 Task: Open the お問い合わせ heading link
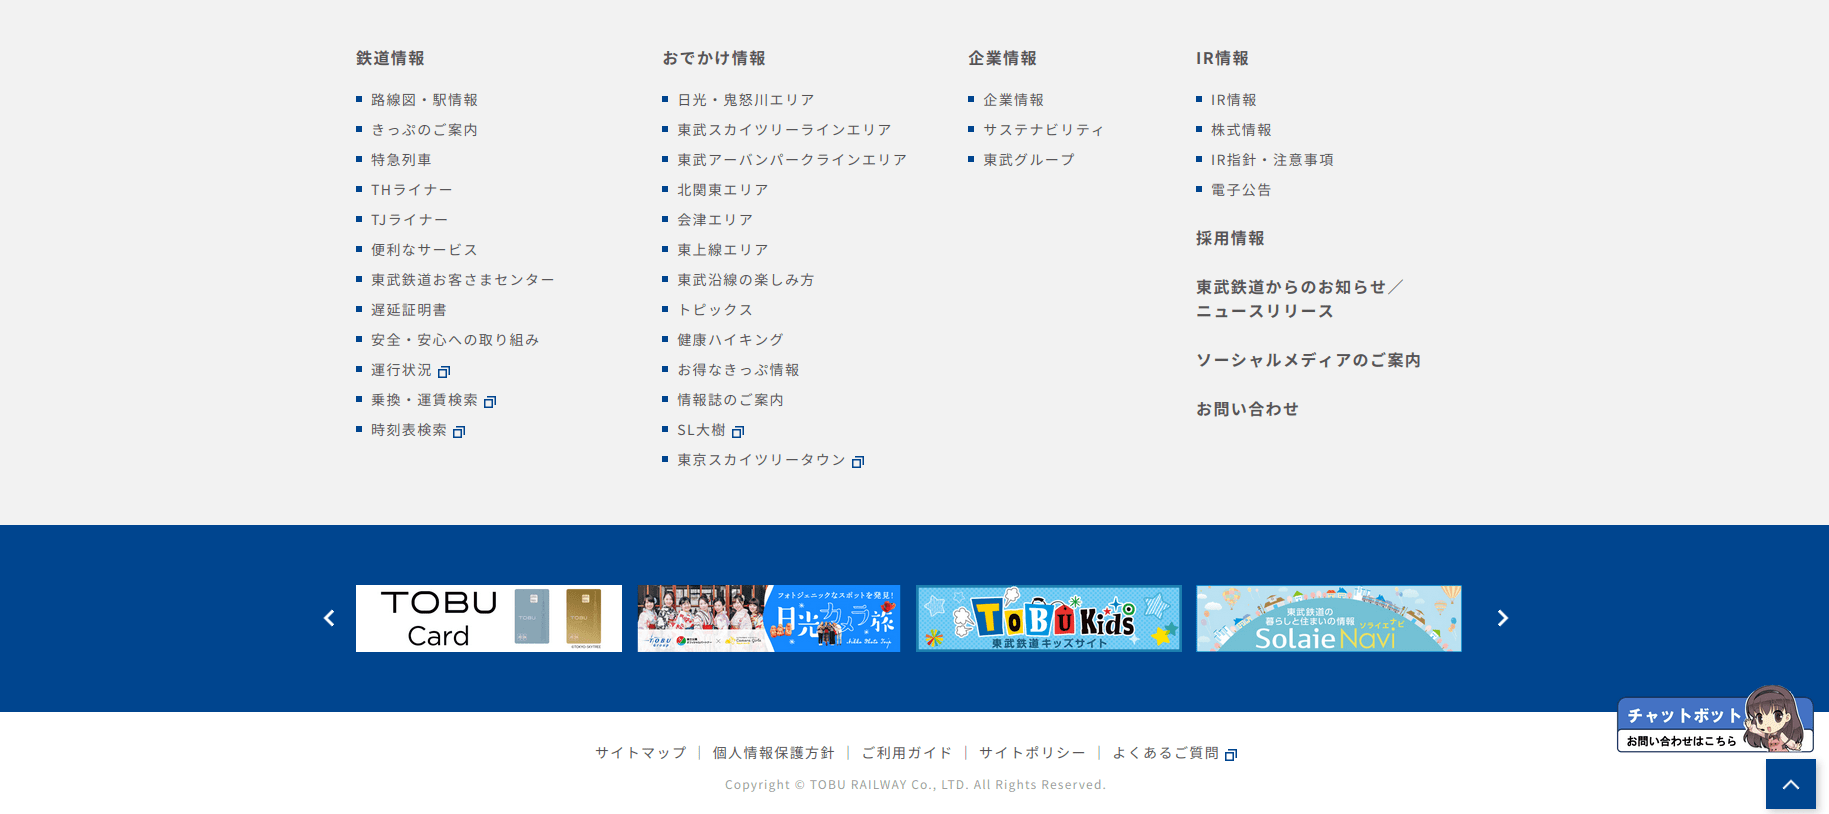point(1247,409)
